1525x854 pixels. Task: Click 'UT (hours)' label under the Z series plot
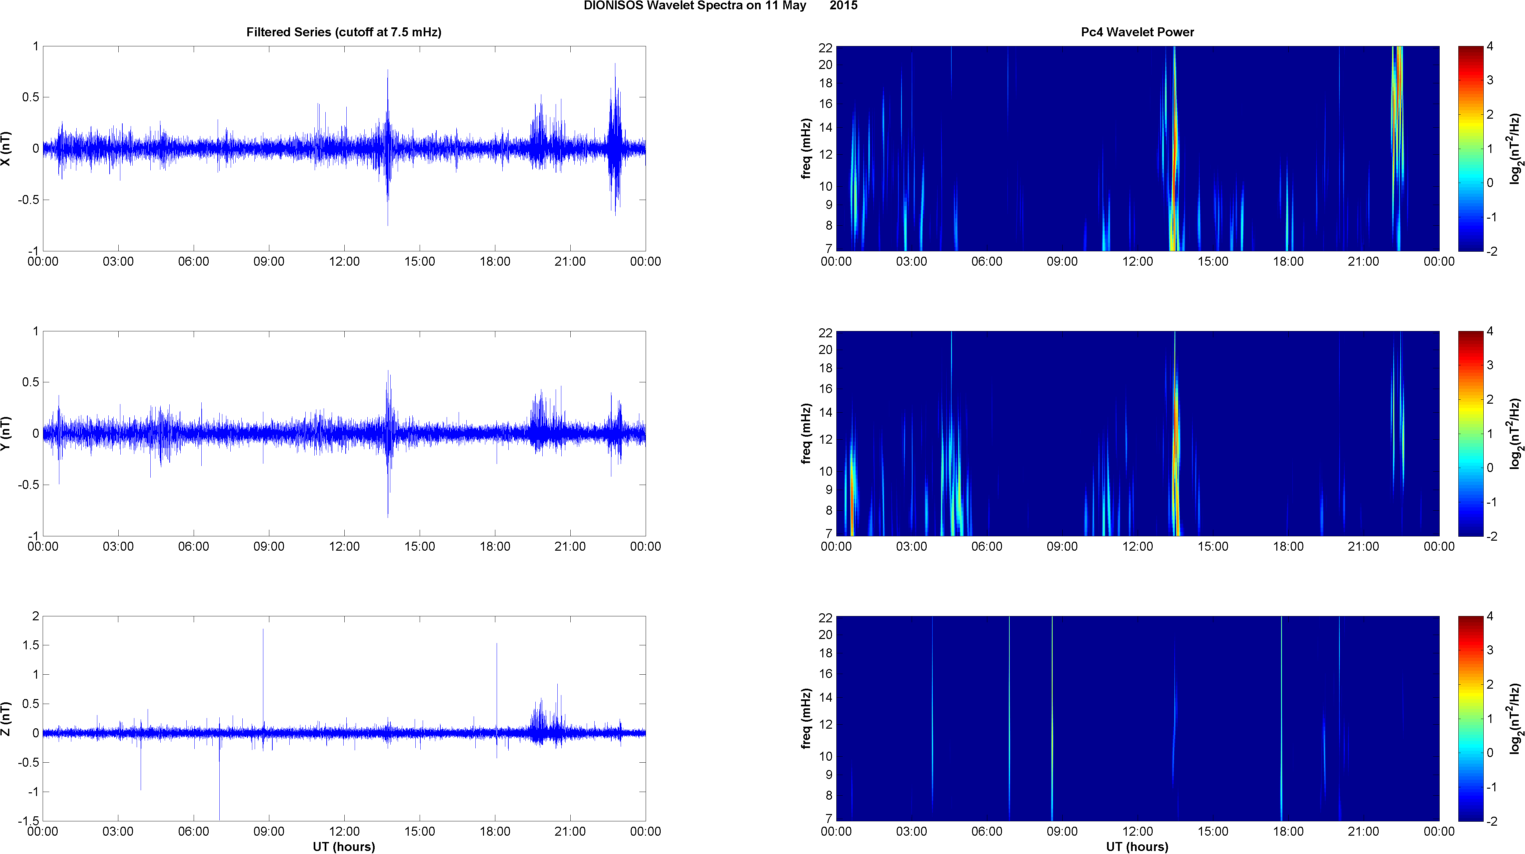pyautogui.click(x=344, y=846)
